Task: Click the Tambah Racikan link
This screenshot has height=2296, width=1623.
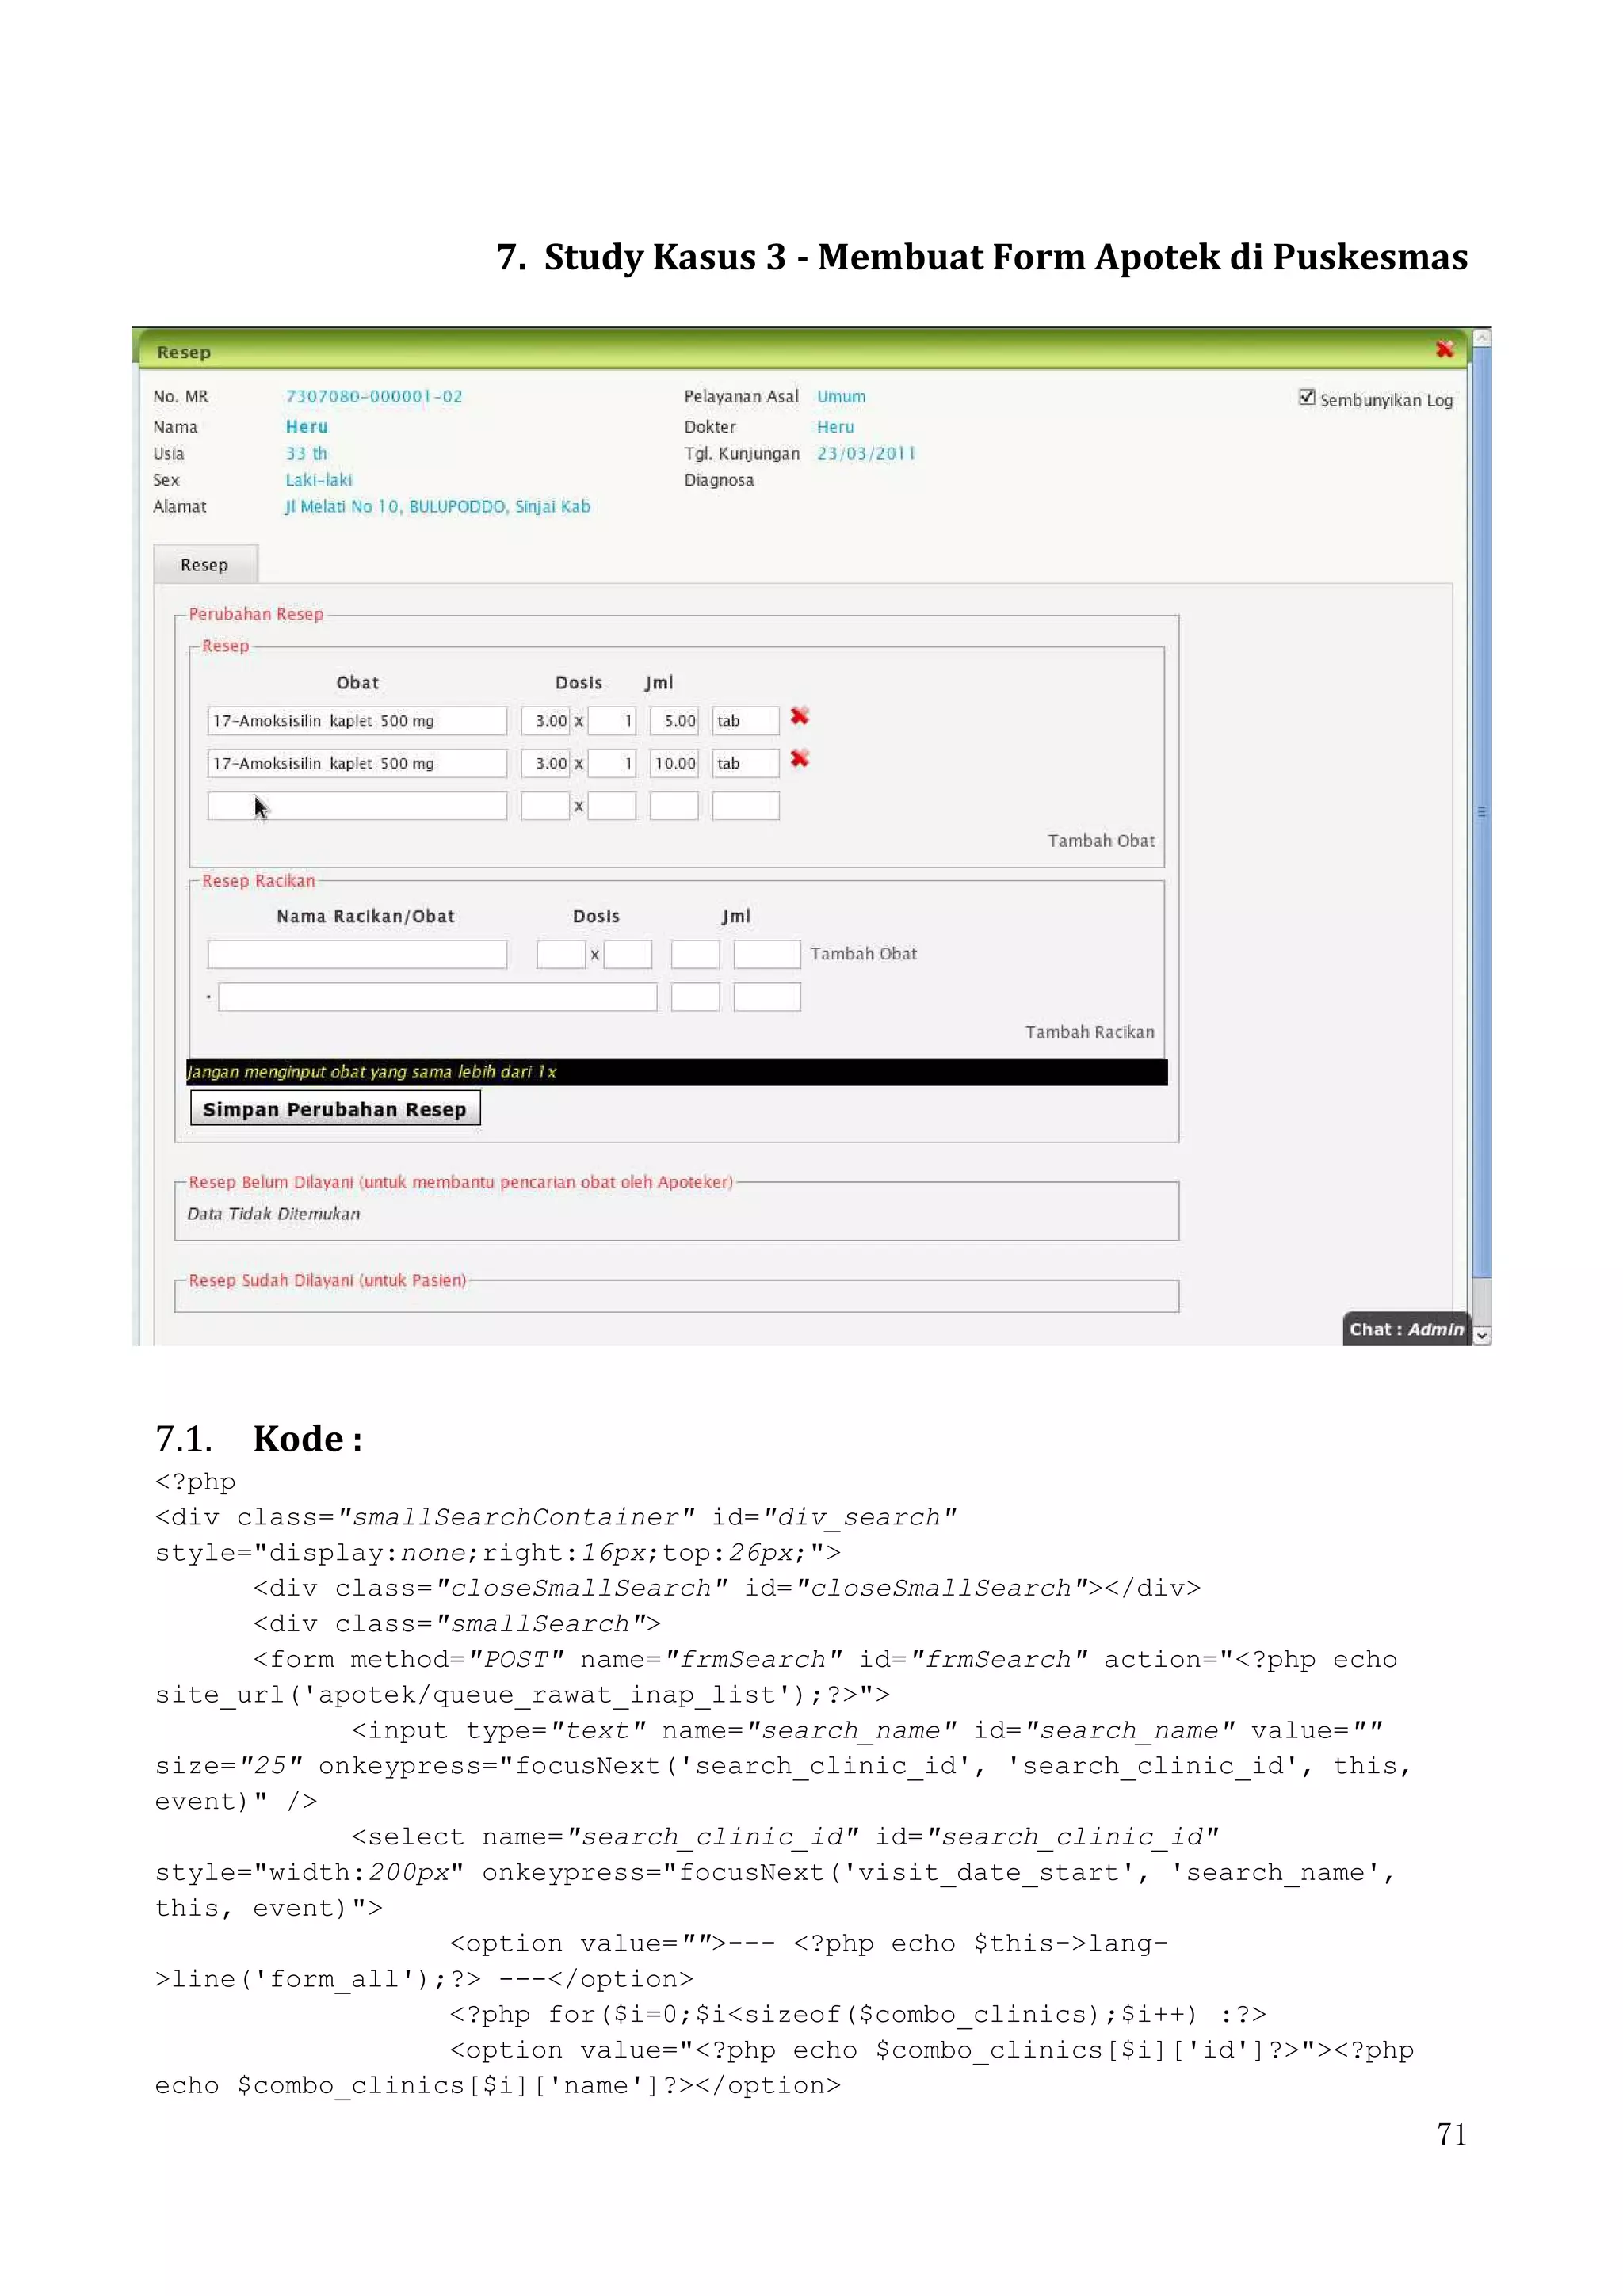Action: coord(1089,1032)
